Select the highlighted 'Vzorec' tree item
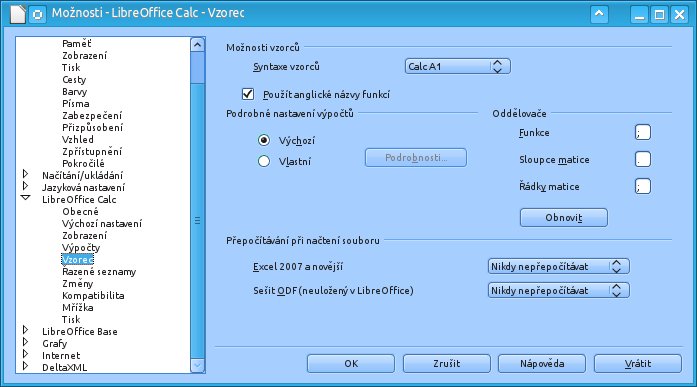This screenshot has height=387, width=697. (x=77, y=259)
